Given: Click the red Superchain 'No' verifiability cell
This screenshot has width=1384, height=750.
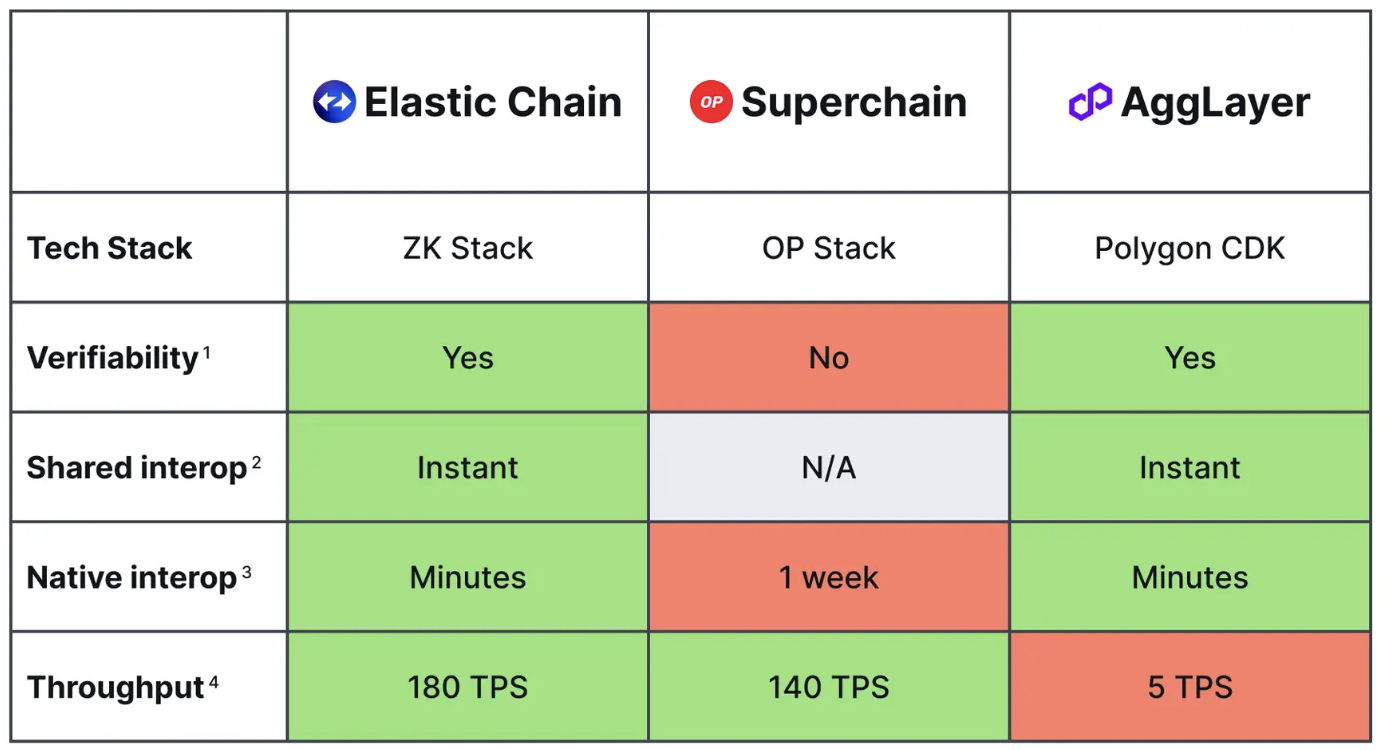Looking at the screenshot, I should pyautogui.click(x=829, y=358).
